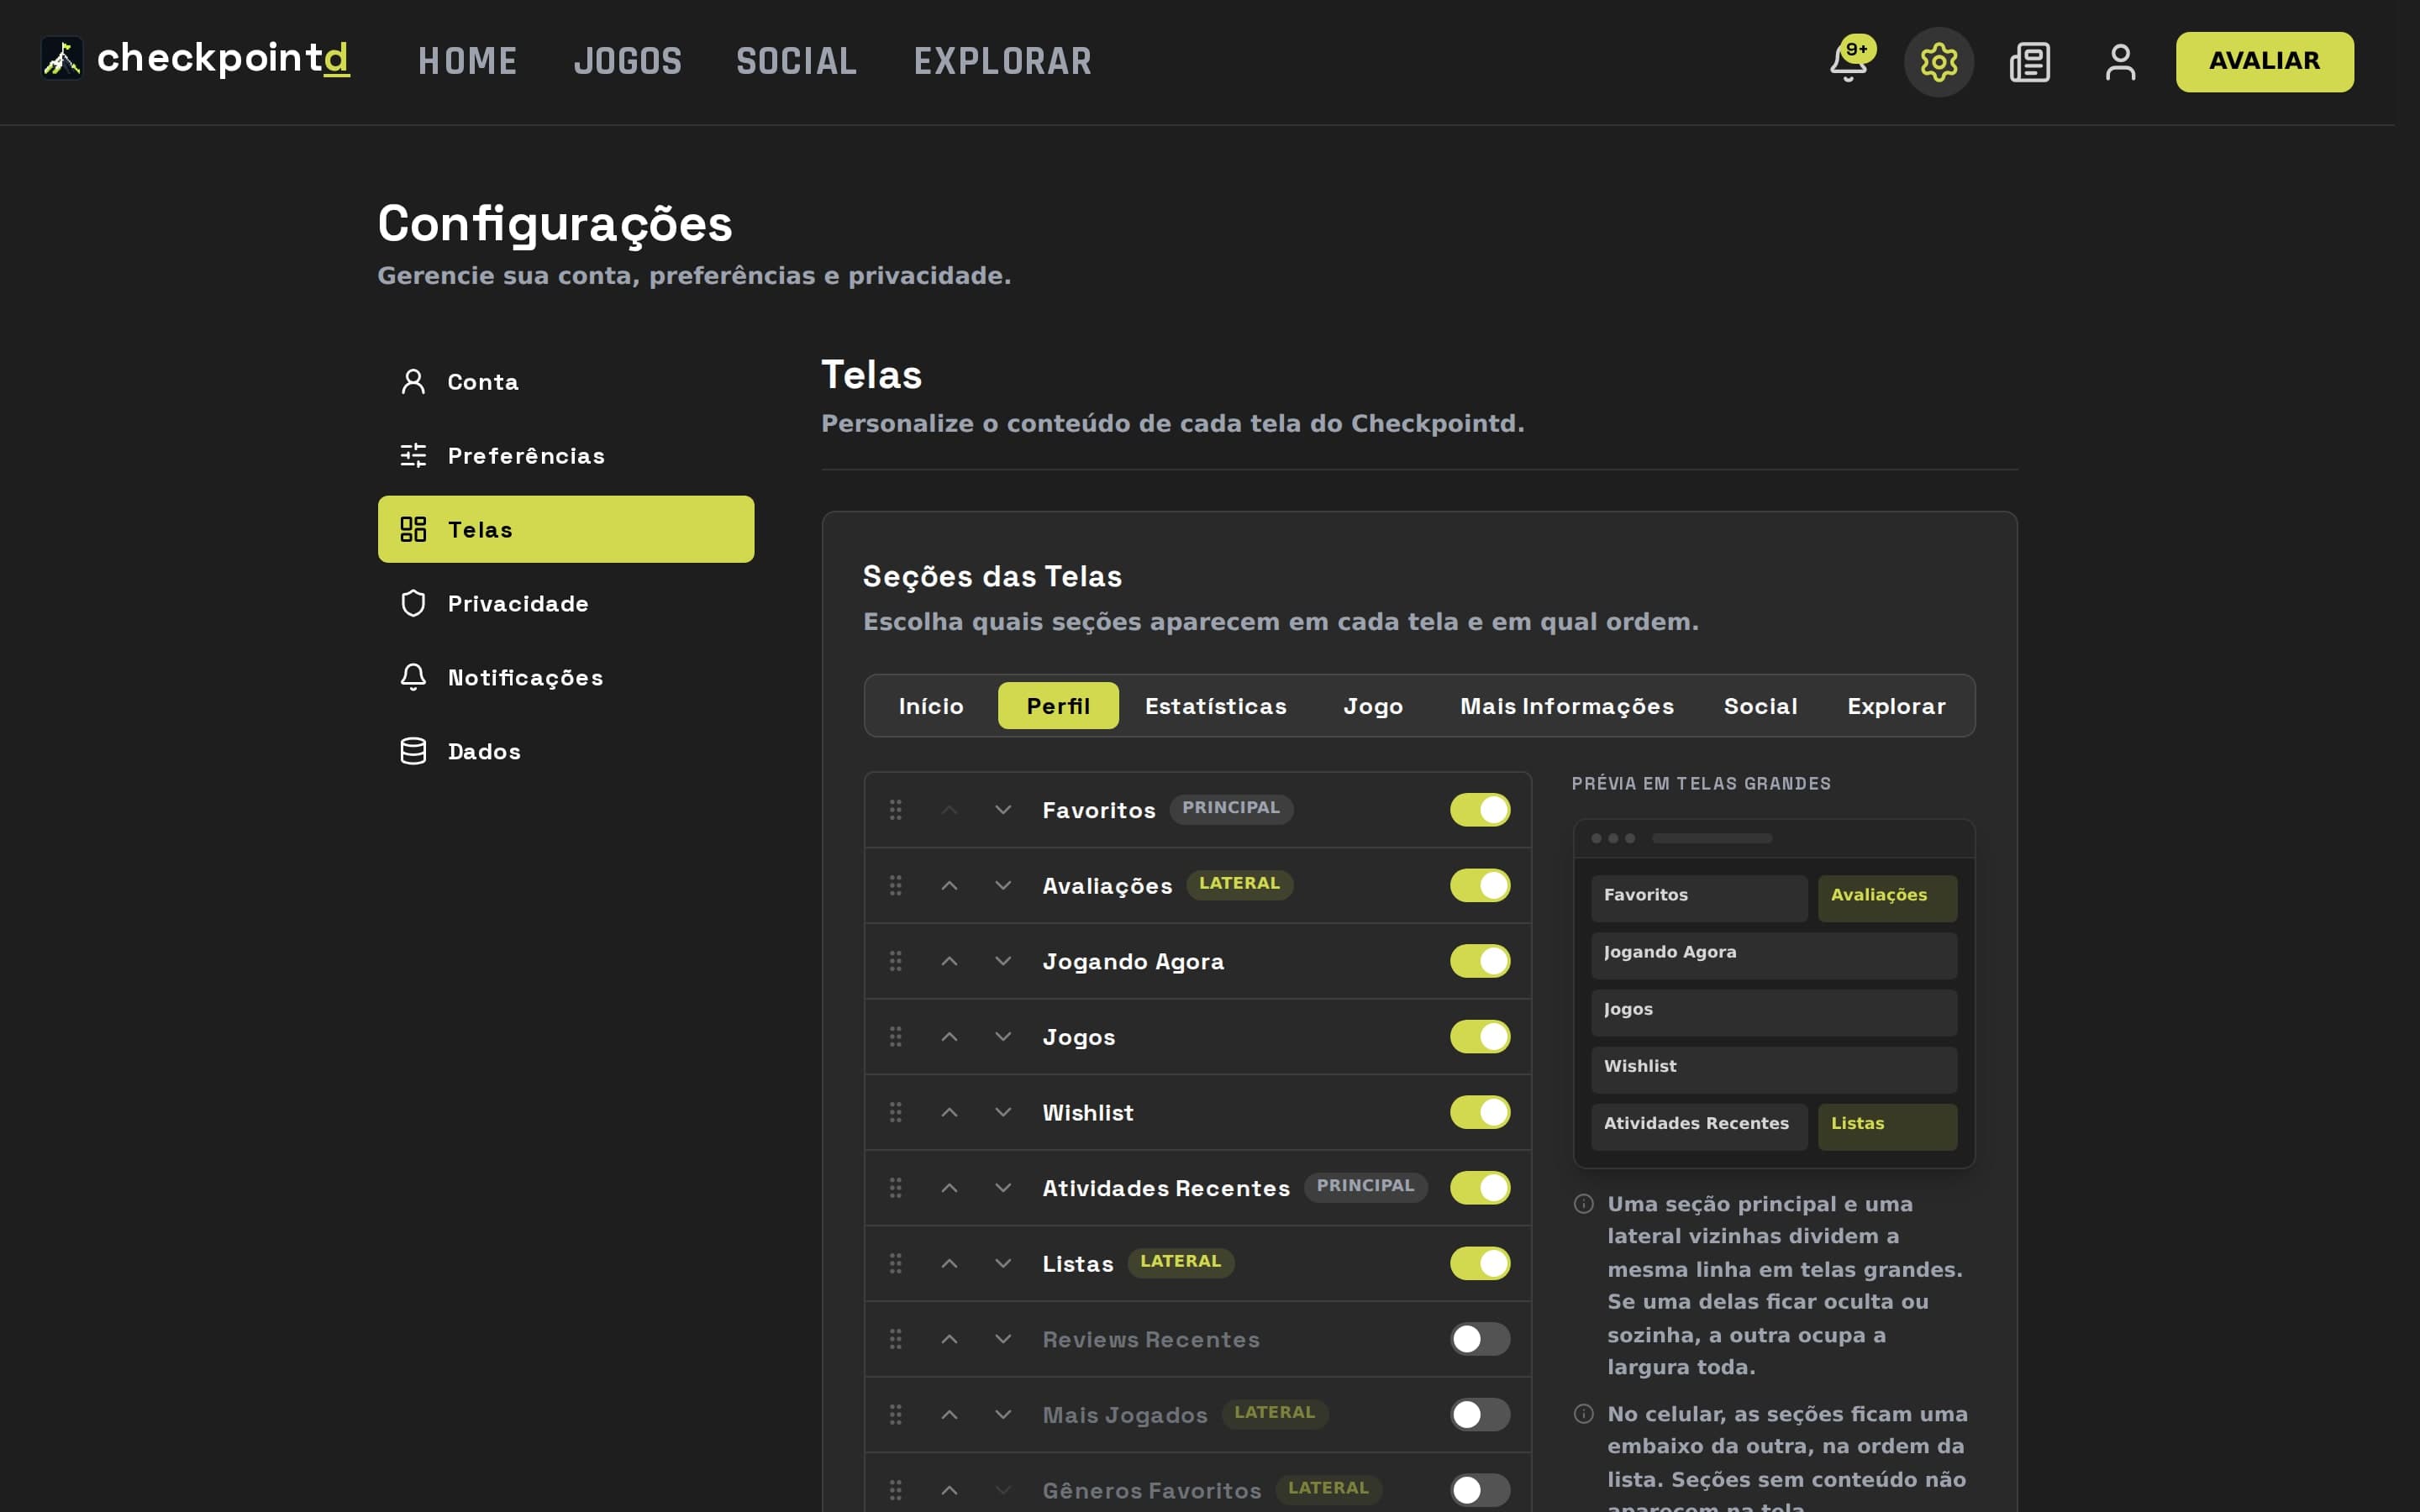This screenshot has width=2420, height=1512.
Task: Open the user profile icon
Action: [2120, 62]
